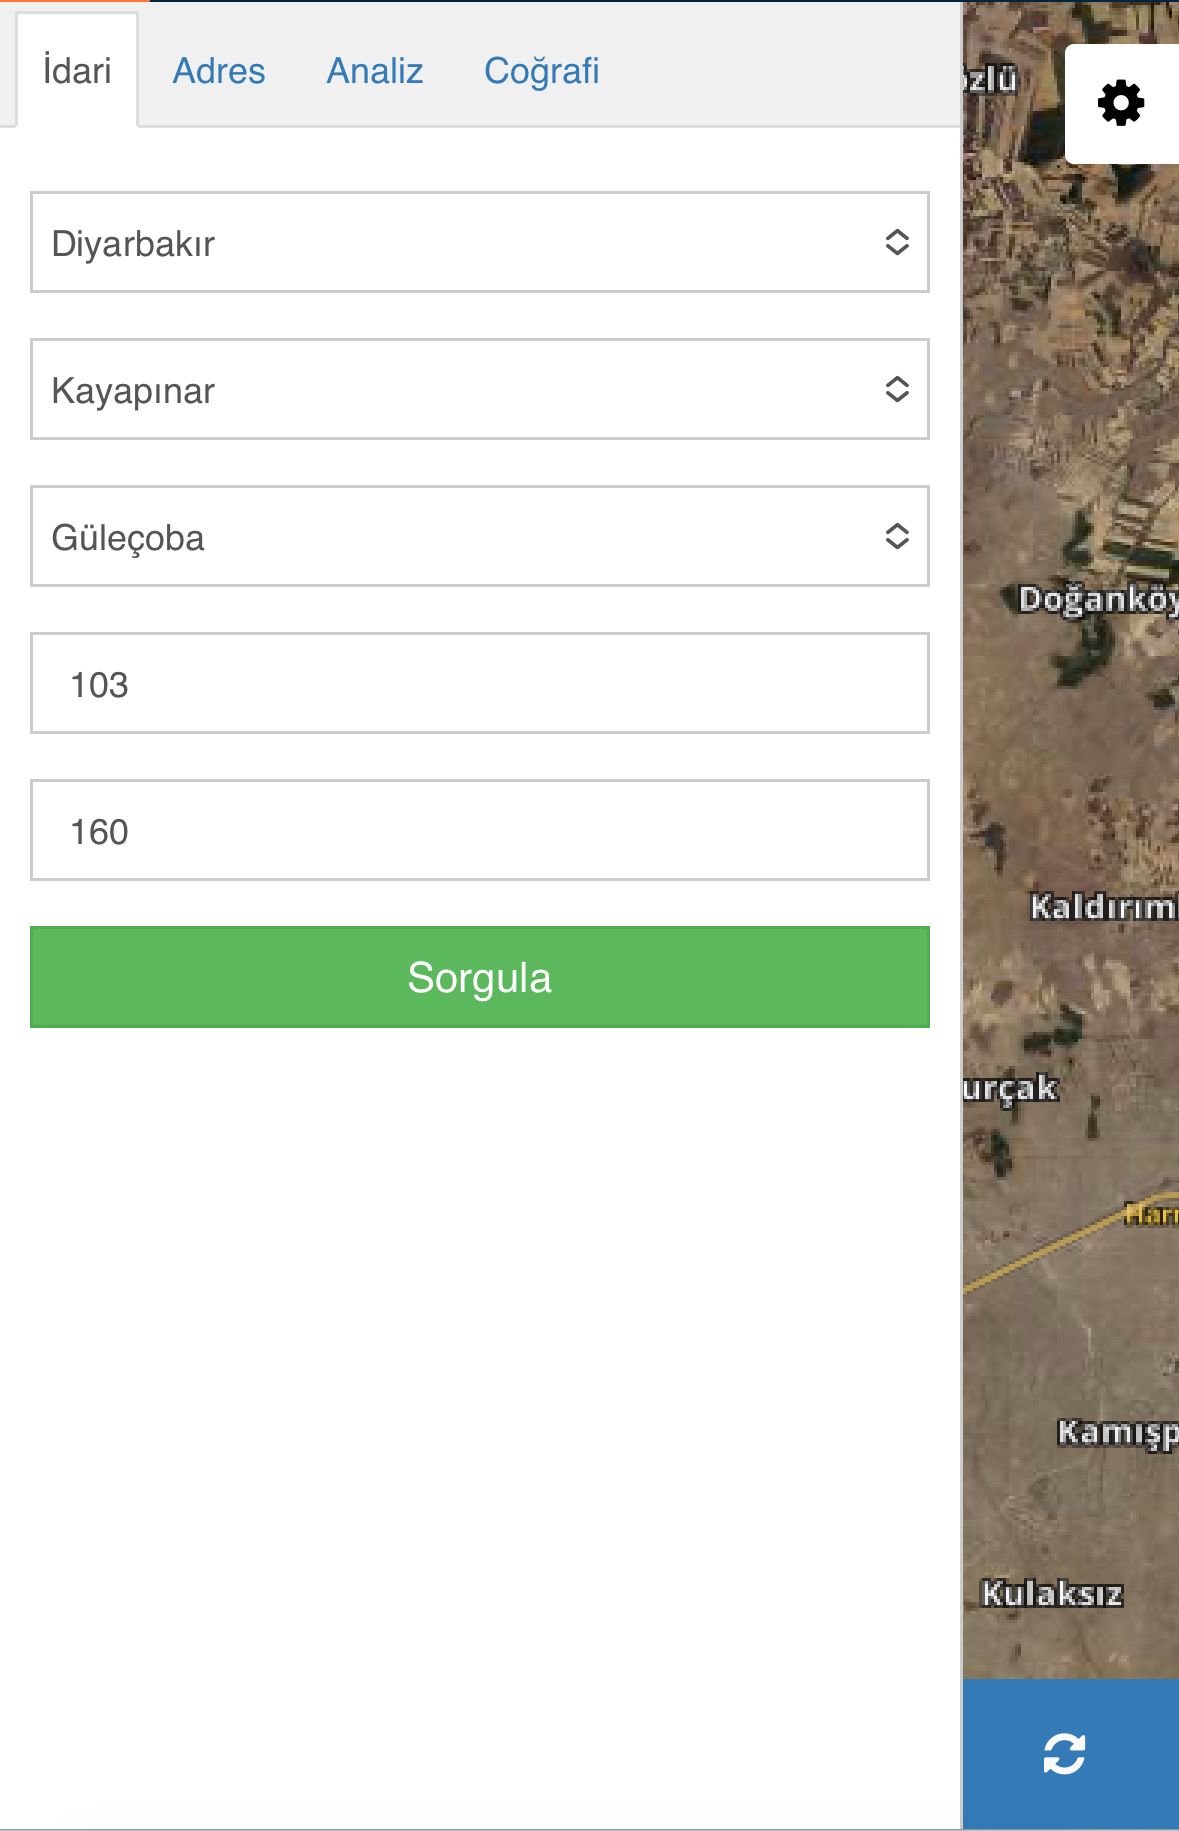Open the Güleçoba neighborhood dropdown
The image size is (1179, 1831).
coord(480,536)
